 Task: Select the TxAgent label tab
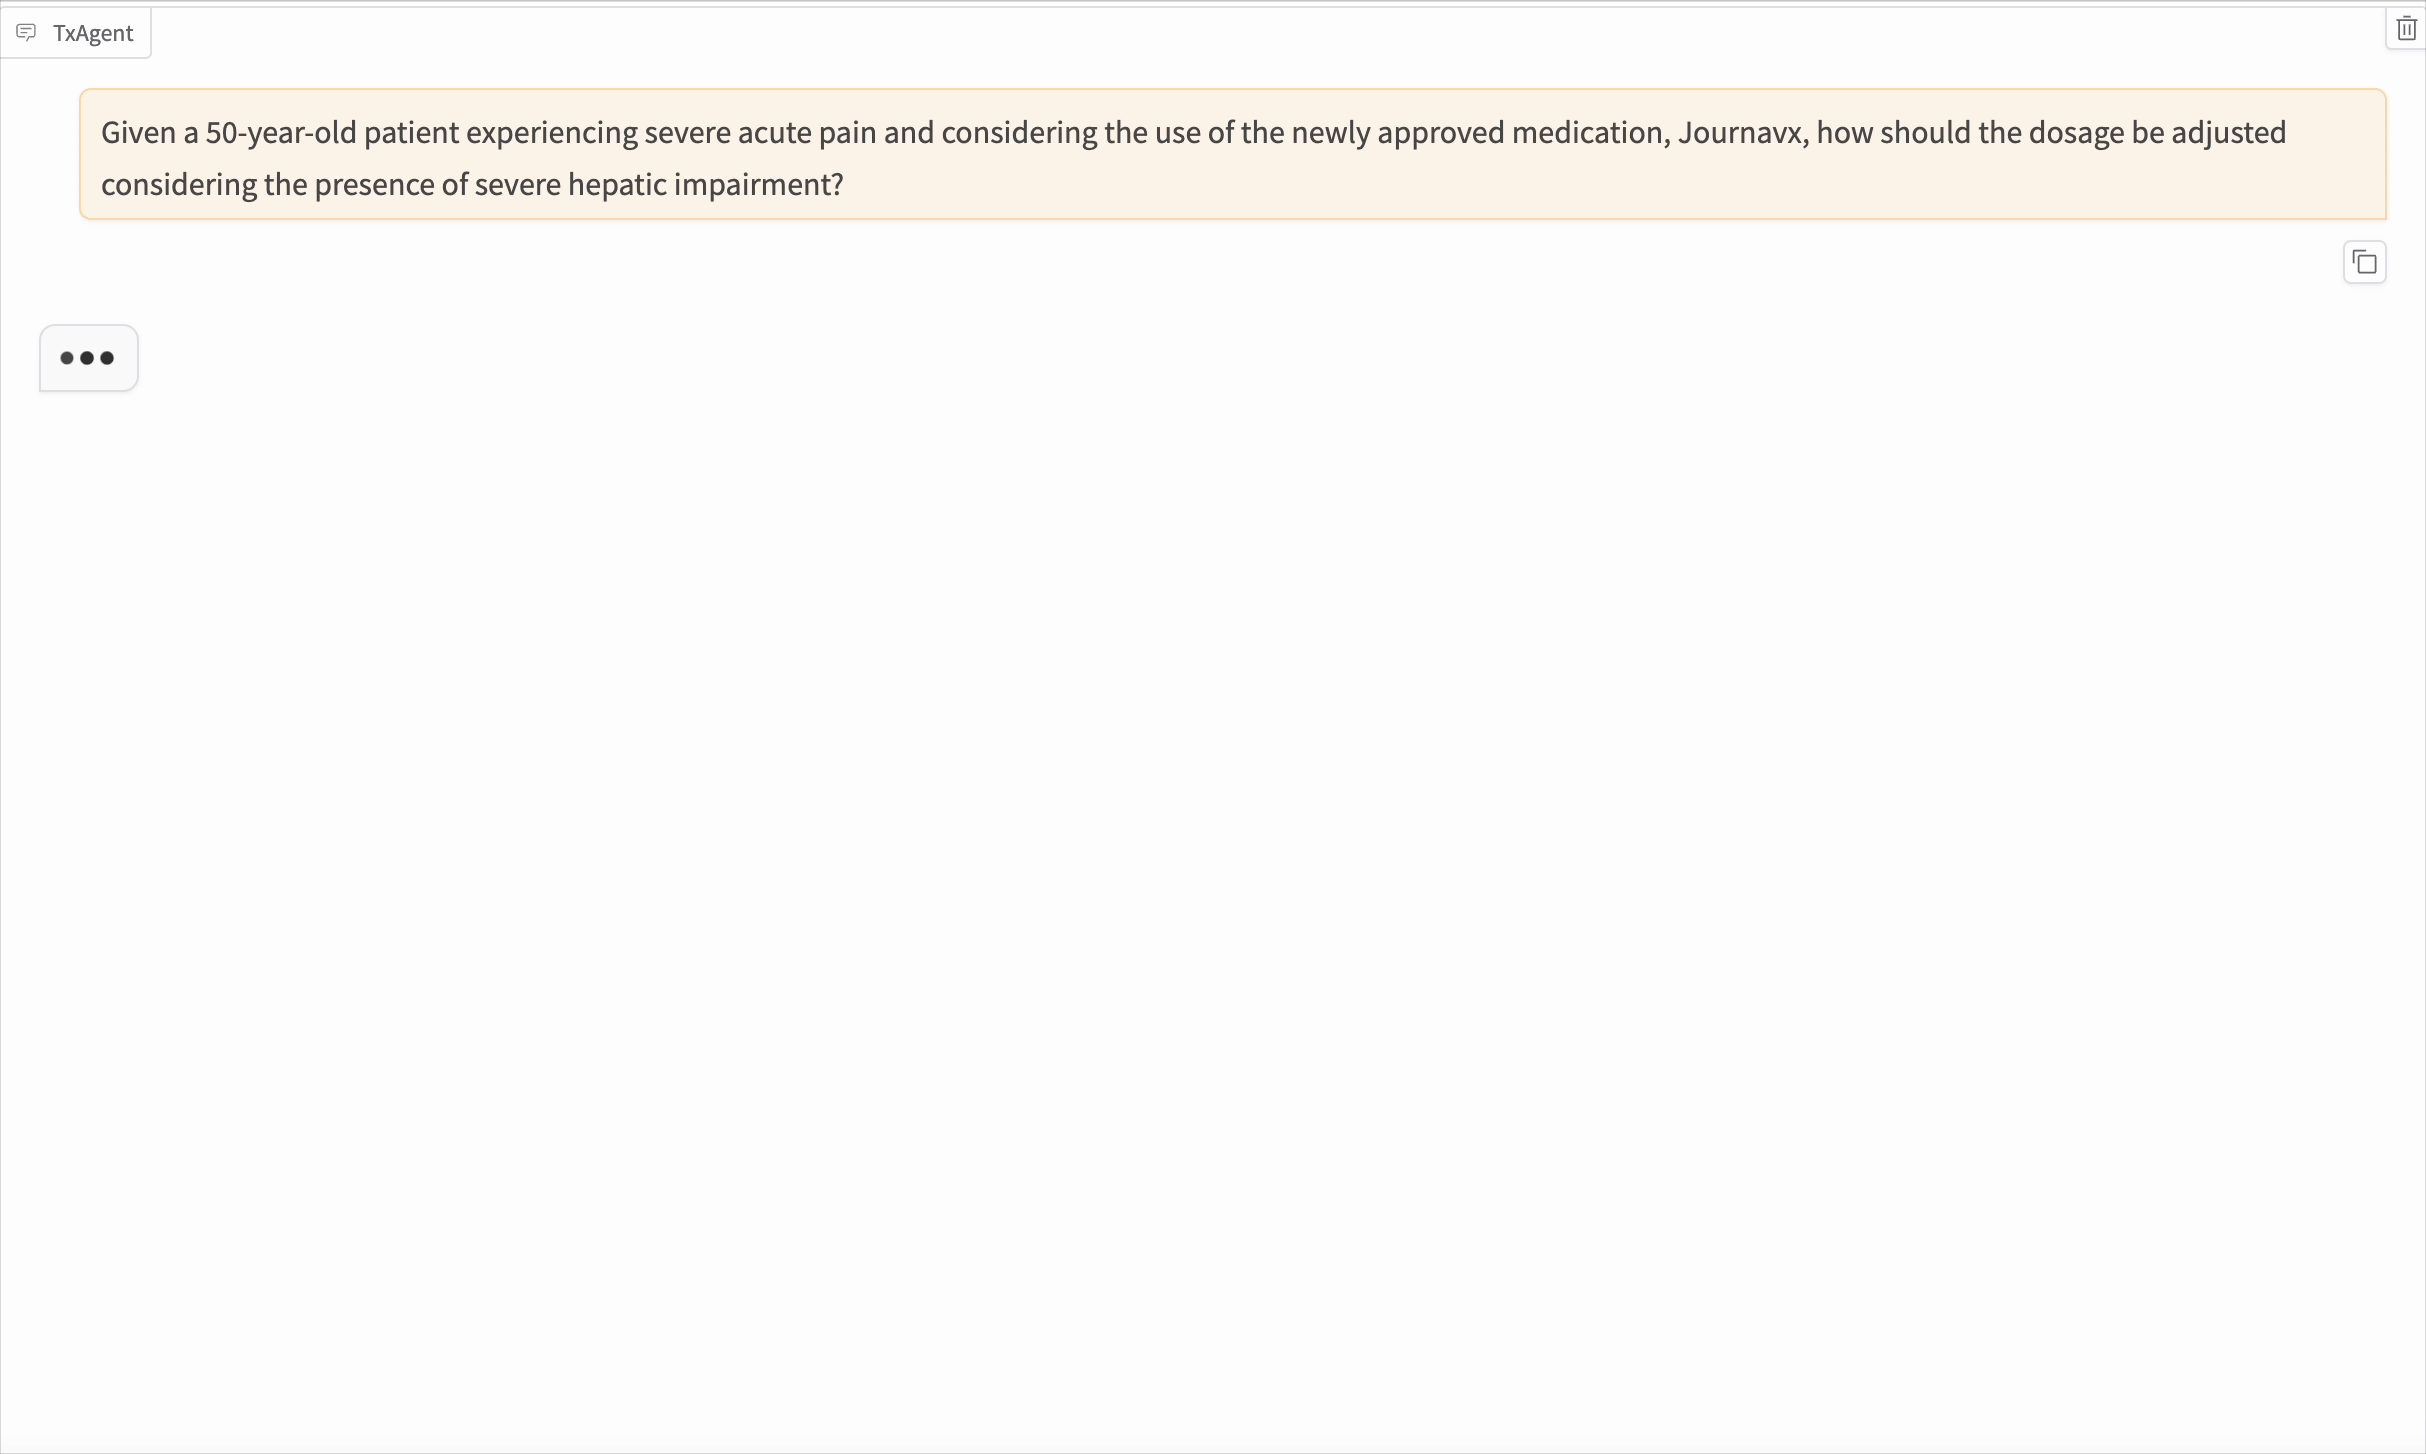tap(92, 33)
